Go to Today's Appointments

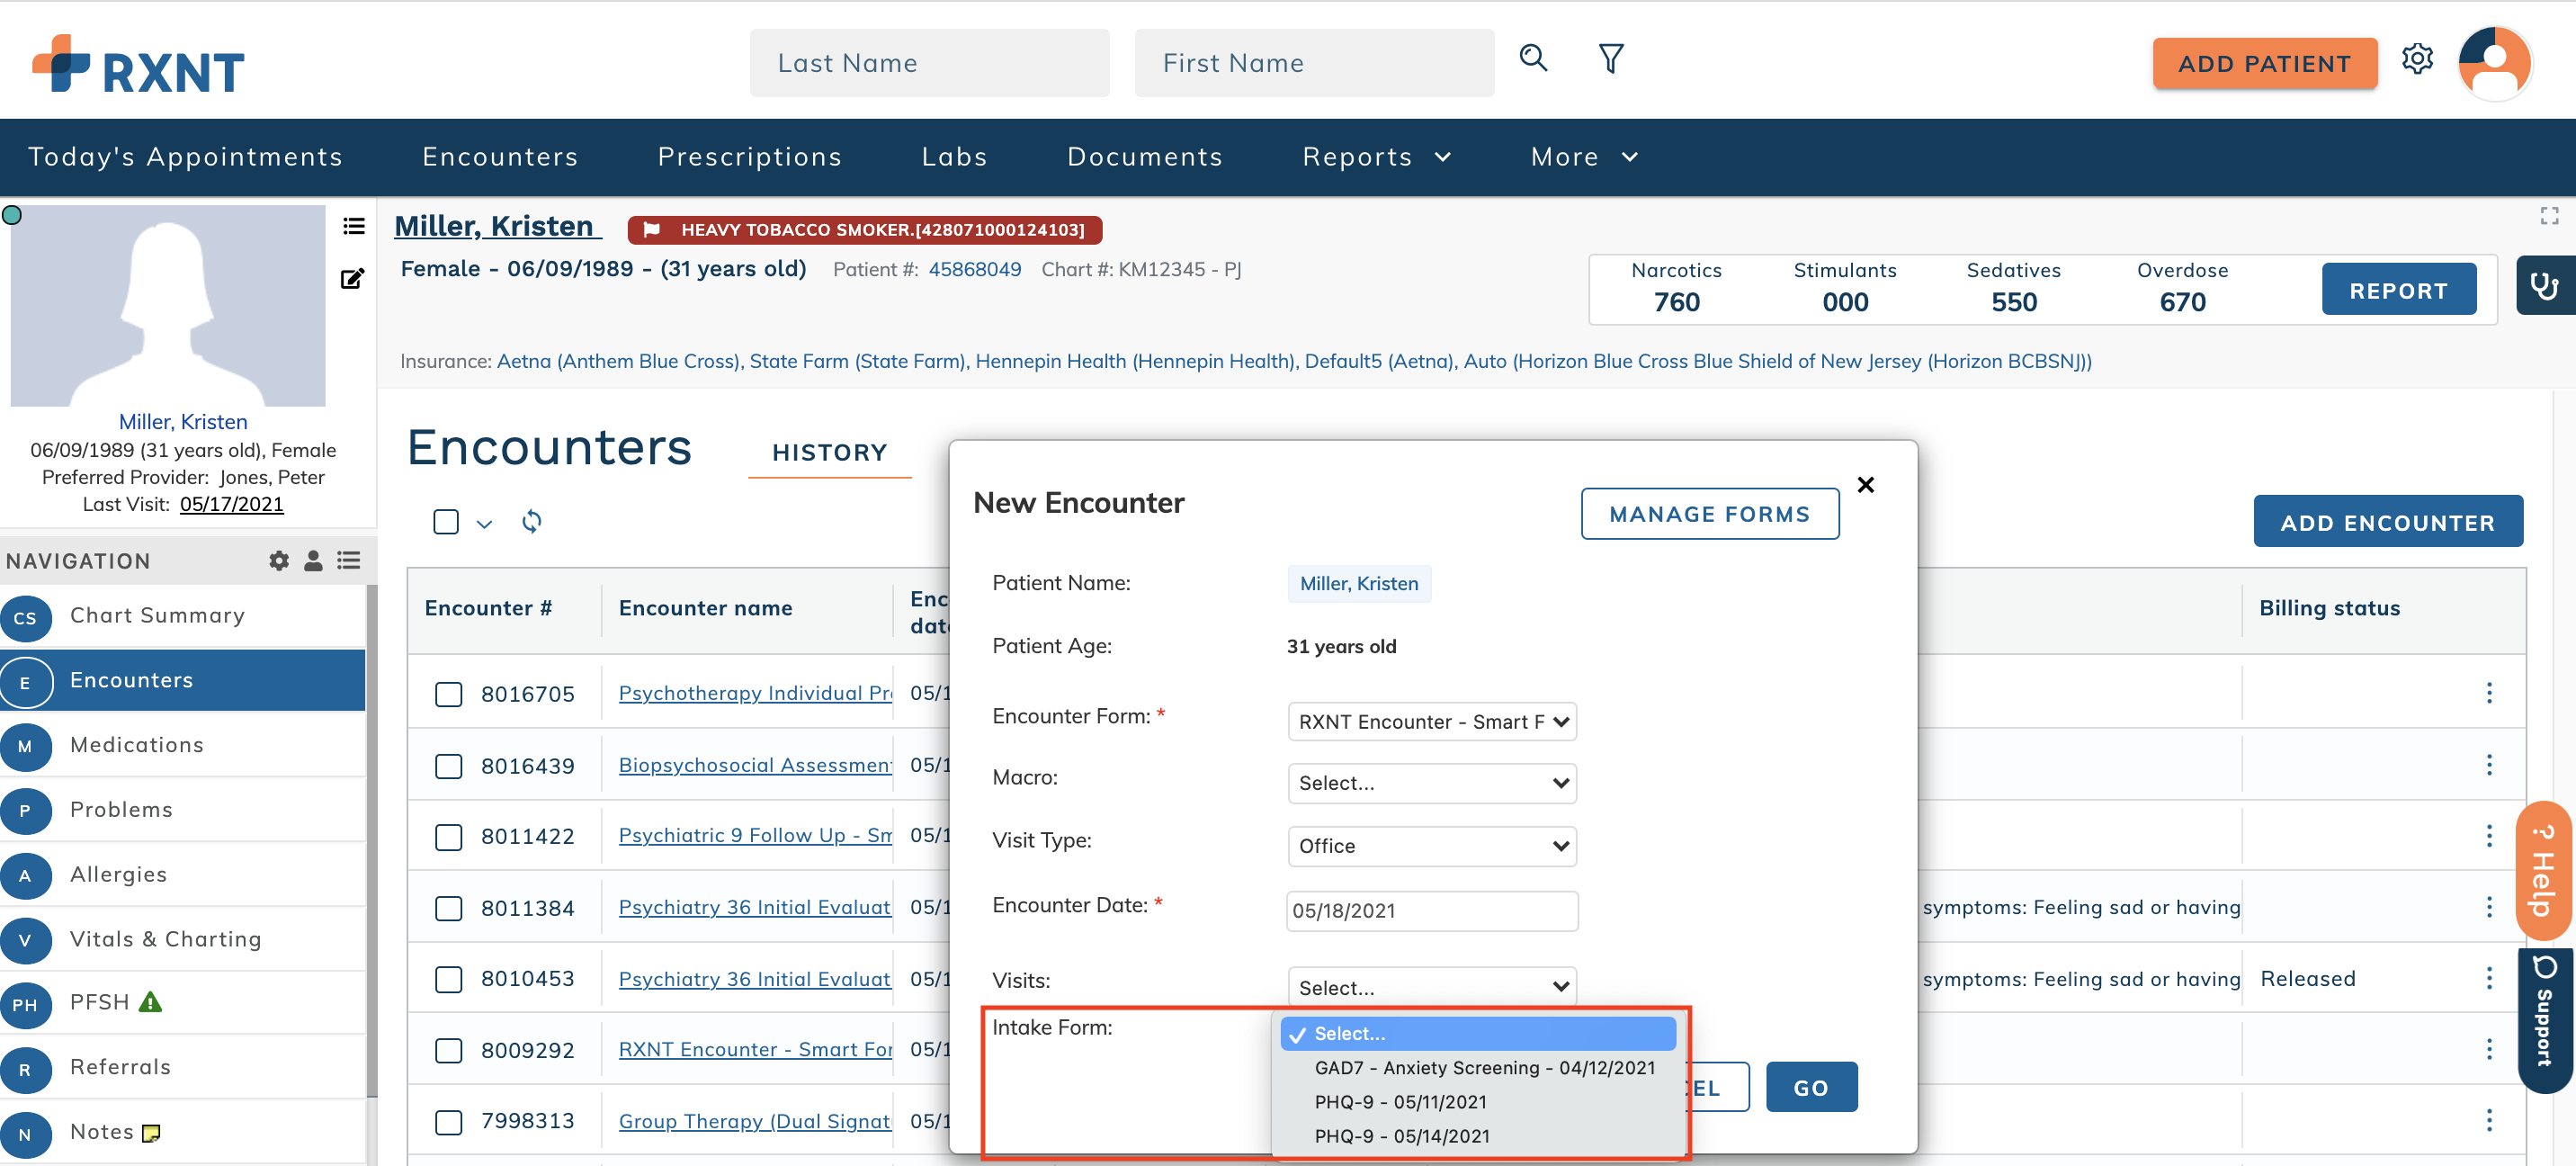click(x=185, y=157)
